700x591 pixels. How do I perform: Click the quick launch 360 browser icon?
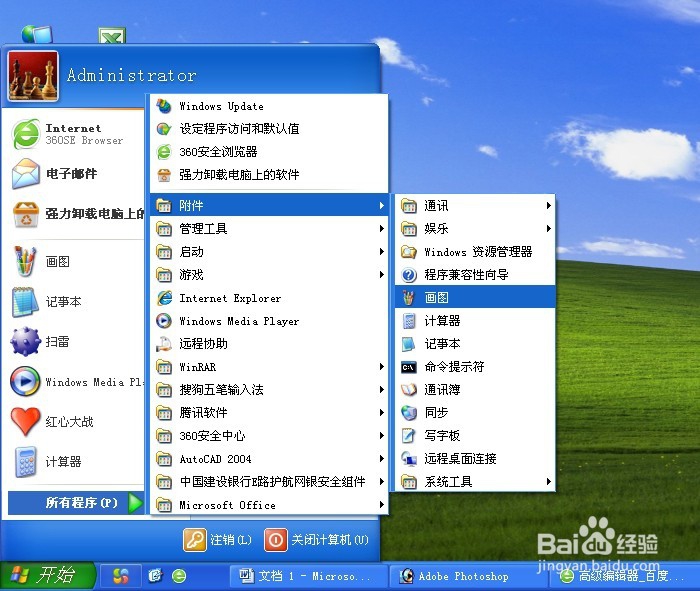click(x=179, y=576)
